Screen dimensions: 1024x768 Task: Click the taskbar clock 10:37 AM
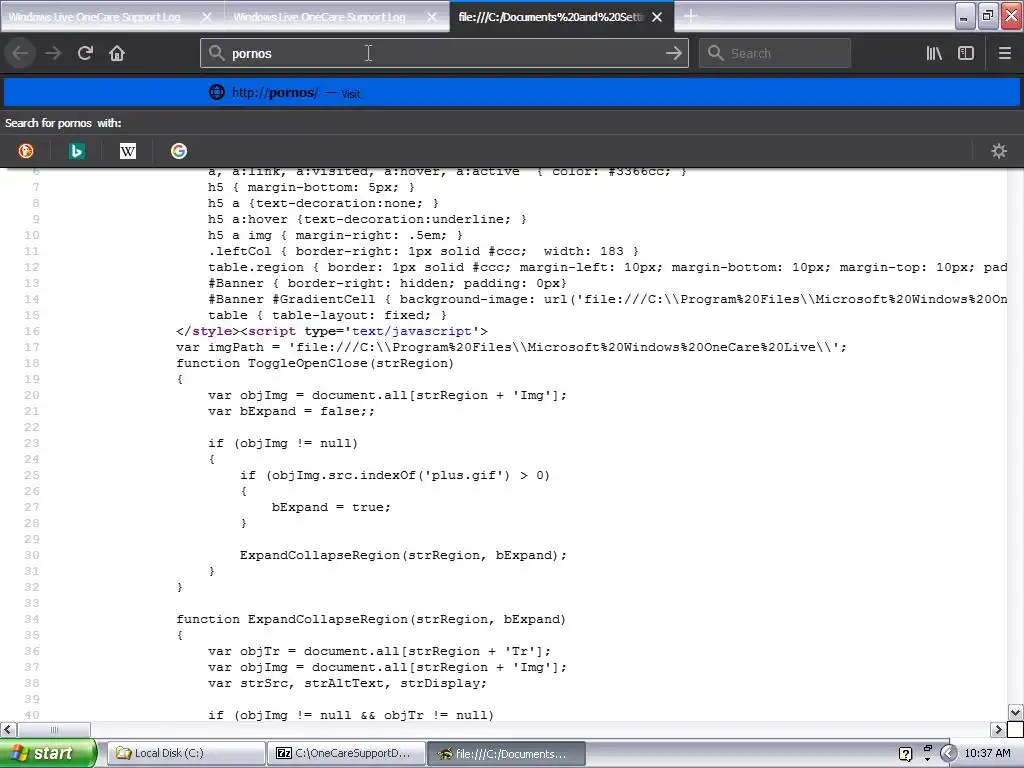[x=987, y=753]
